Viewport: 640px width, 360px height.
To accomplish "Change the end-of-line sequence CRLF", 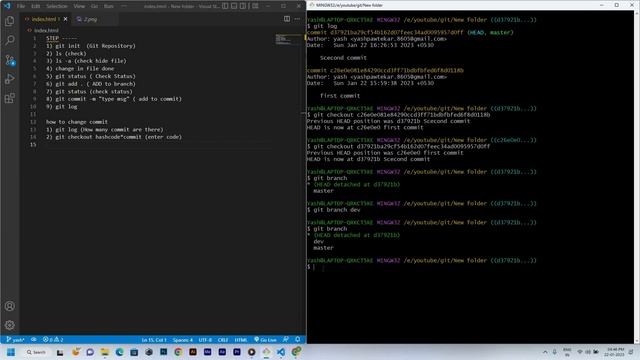I will (223, 340).
